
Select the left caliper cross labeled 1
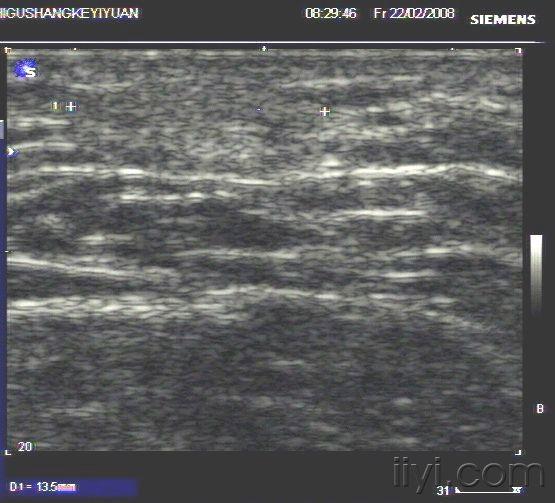[x=71, y=106]
